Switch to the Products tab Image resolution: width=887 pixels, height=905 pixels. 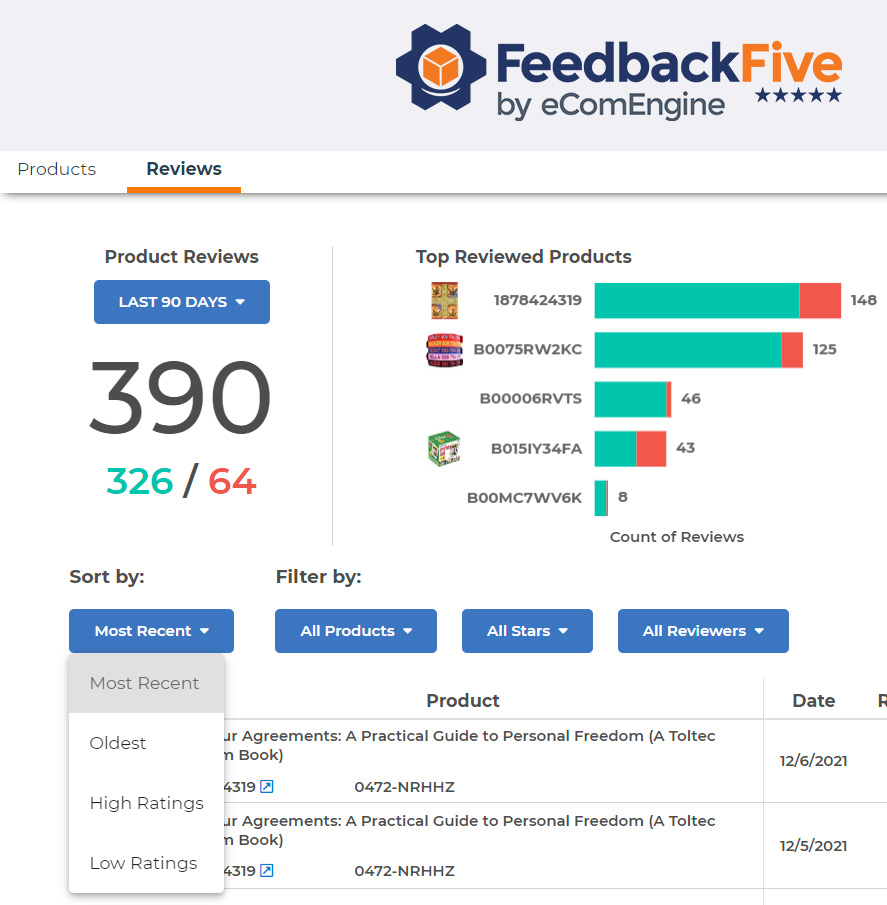point(57,169)
